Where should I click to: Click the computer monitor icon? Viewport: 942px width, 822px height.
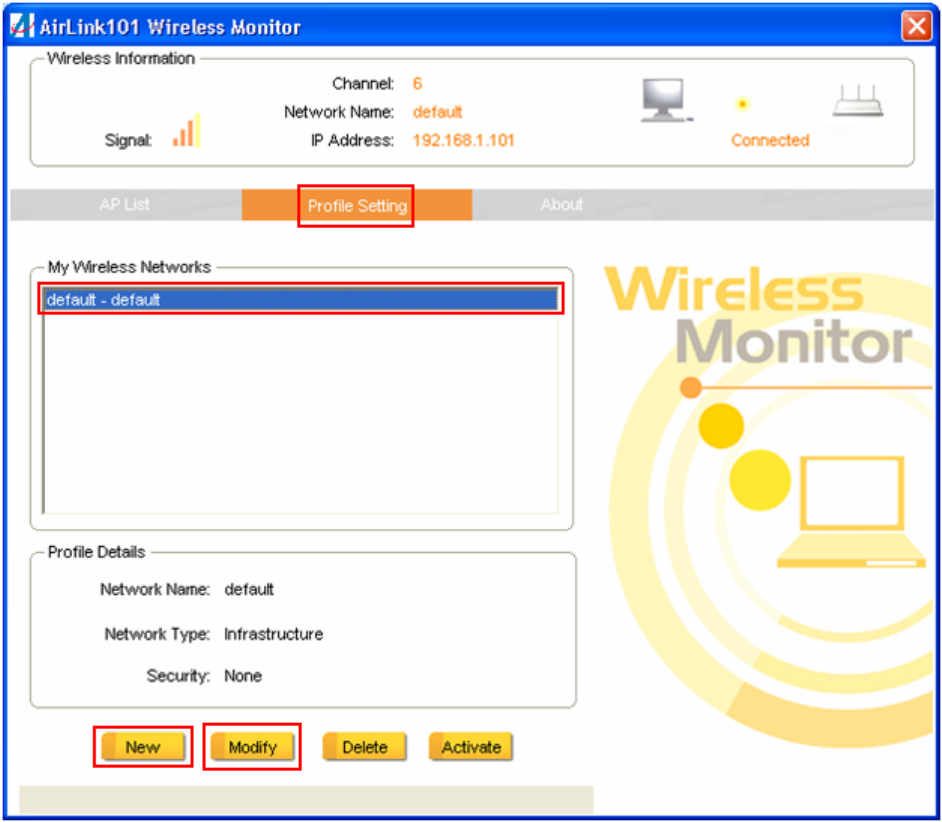[666, 100]
